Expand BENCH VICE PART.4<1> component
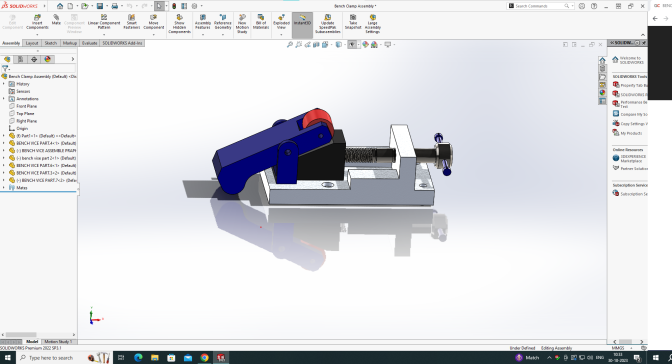 point(4,143)
